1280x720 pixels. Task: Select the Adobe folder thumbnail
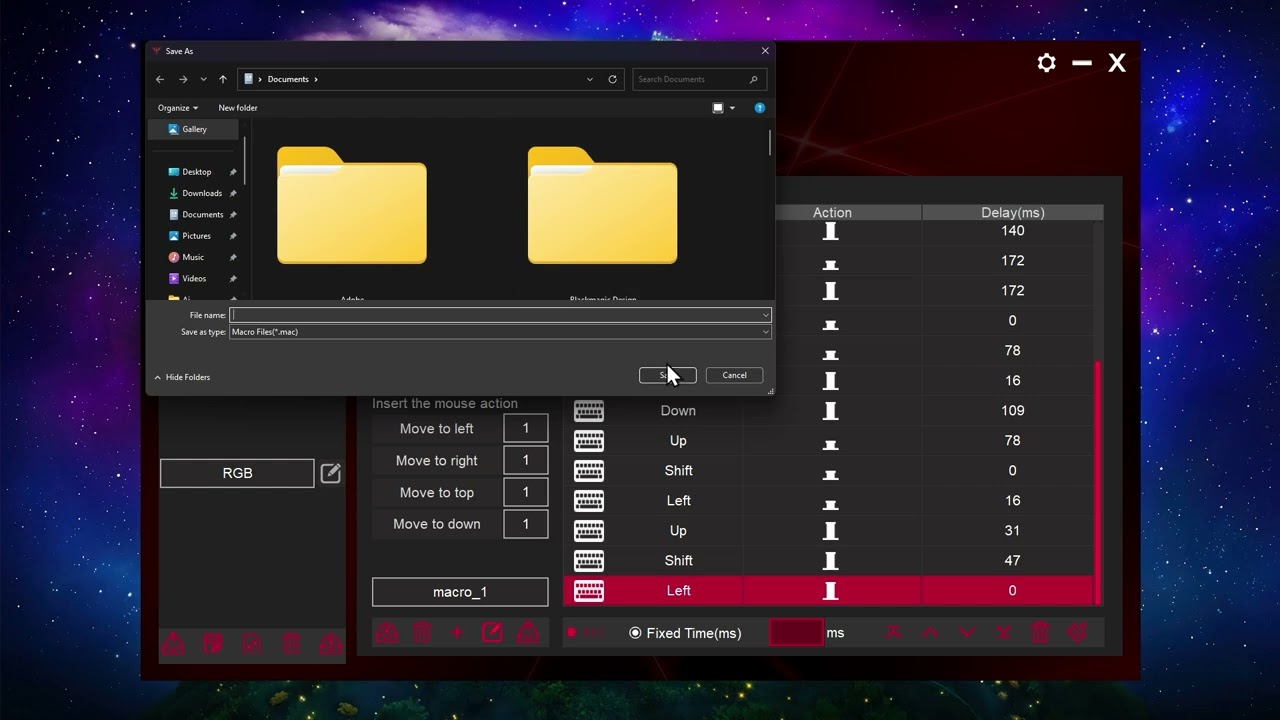352,206
